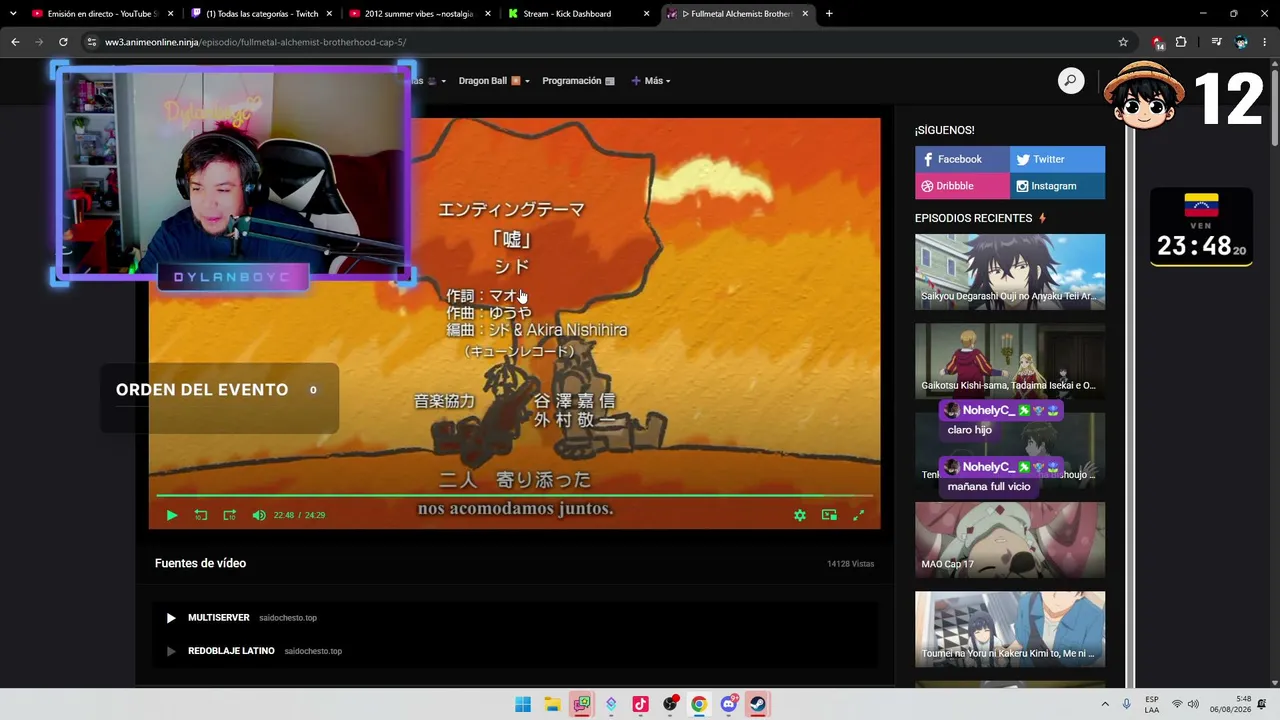The width and height of the screenshot is (1280, 720).
Task: Open Gaikotsu Kishi-sama episode thumbnail
Action: click(1010, 361)
